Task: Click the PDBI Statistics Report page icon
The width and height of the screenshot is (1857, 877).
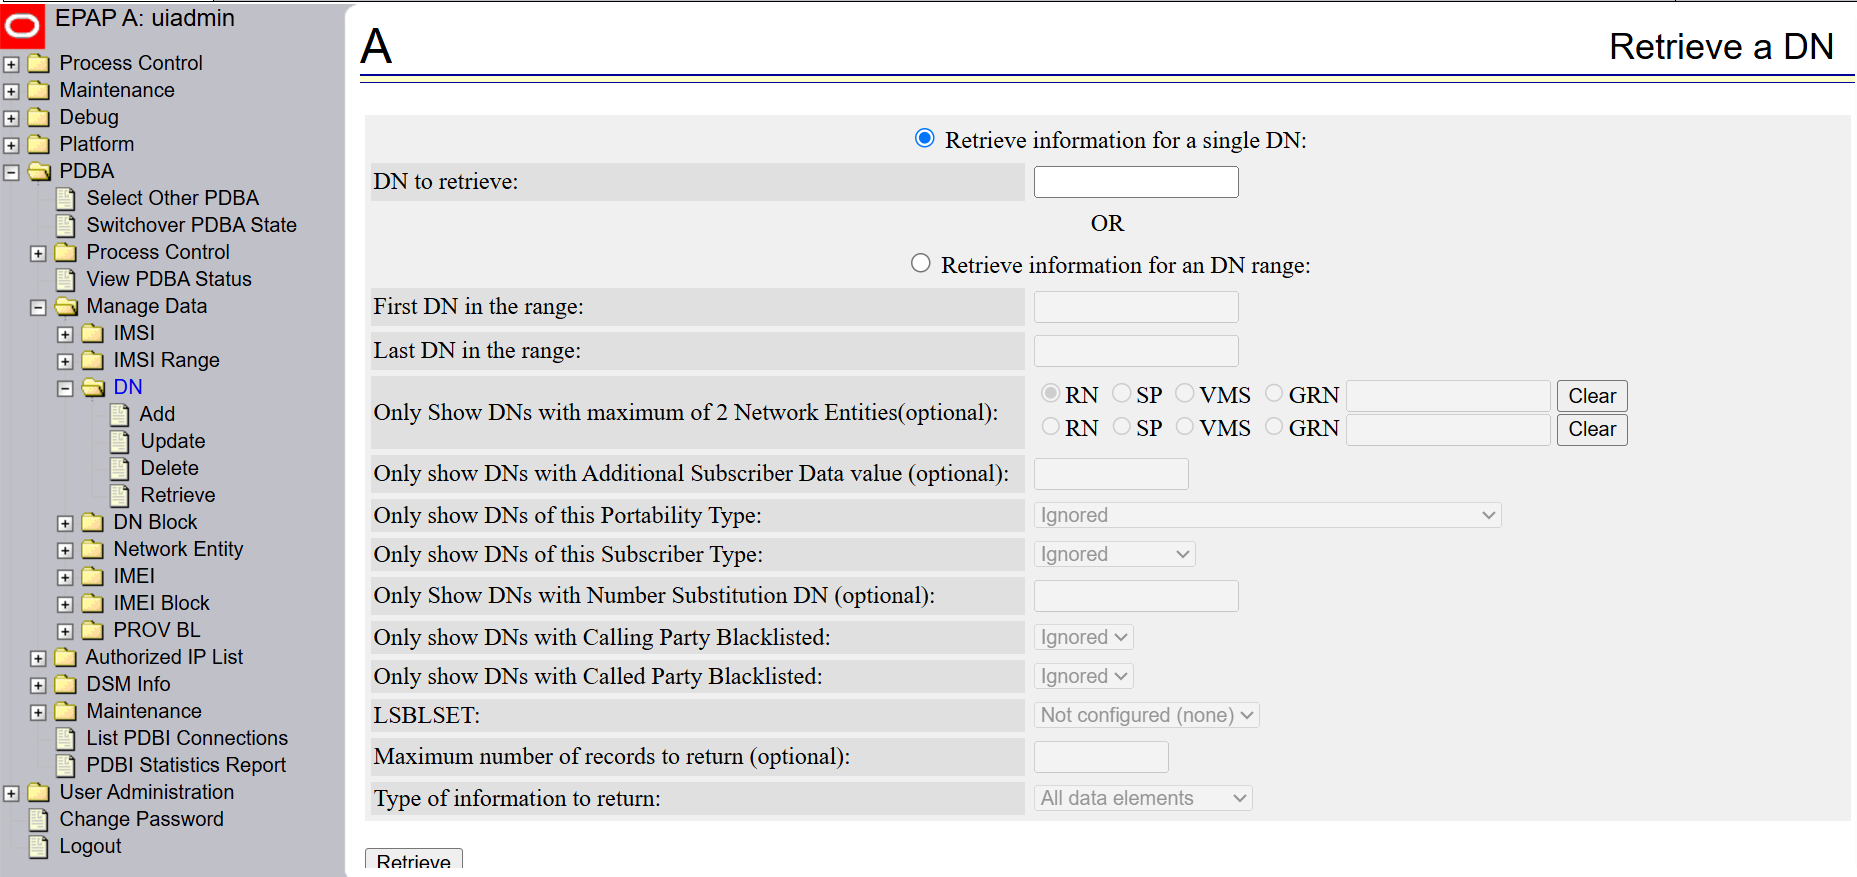Action: (66, 765)
